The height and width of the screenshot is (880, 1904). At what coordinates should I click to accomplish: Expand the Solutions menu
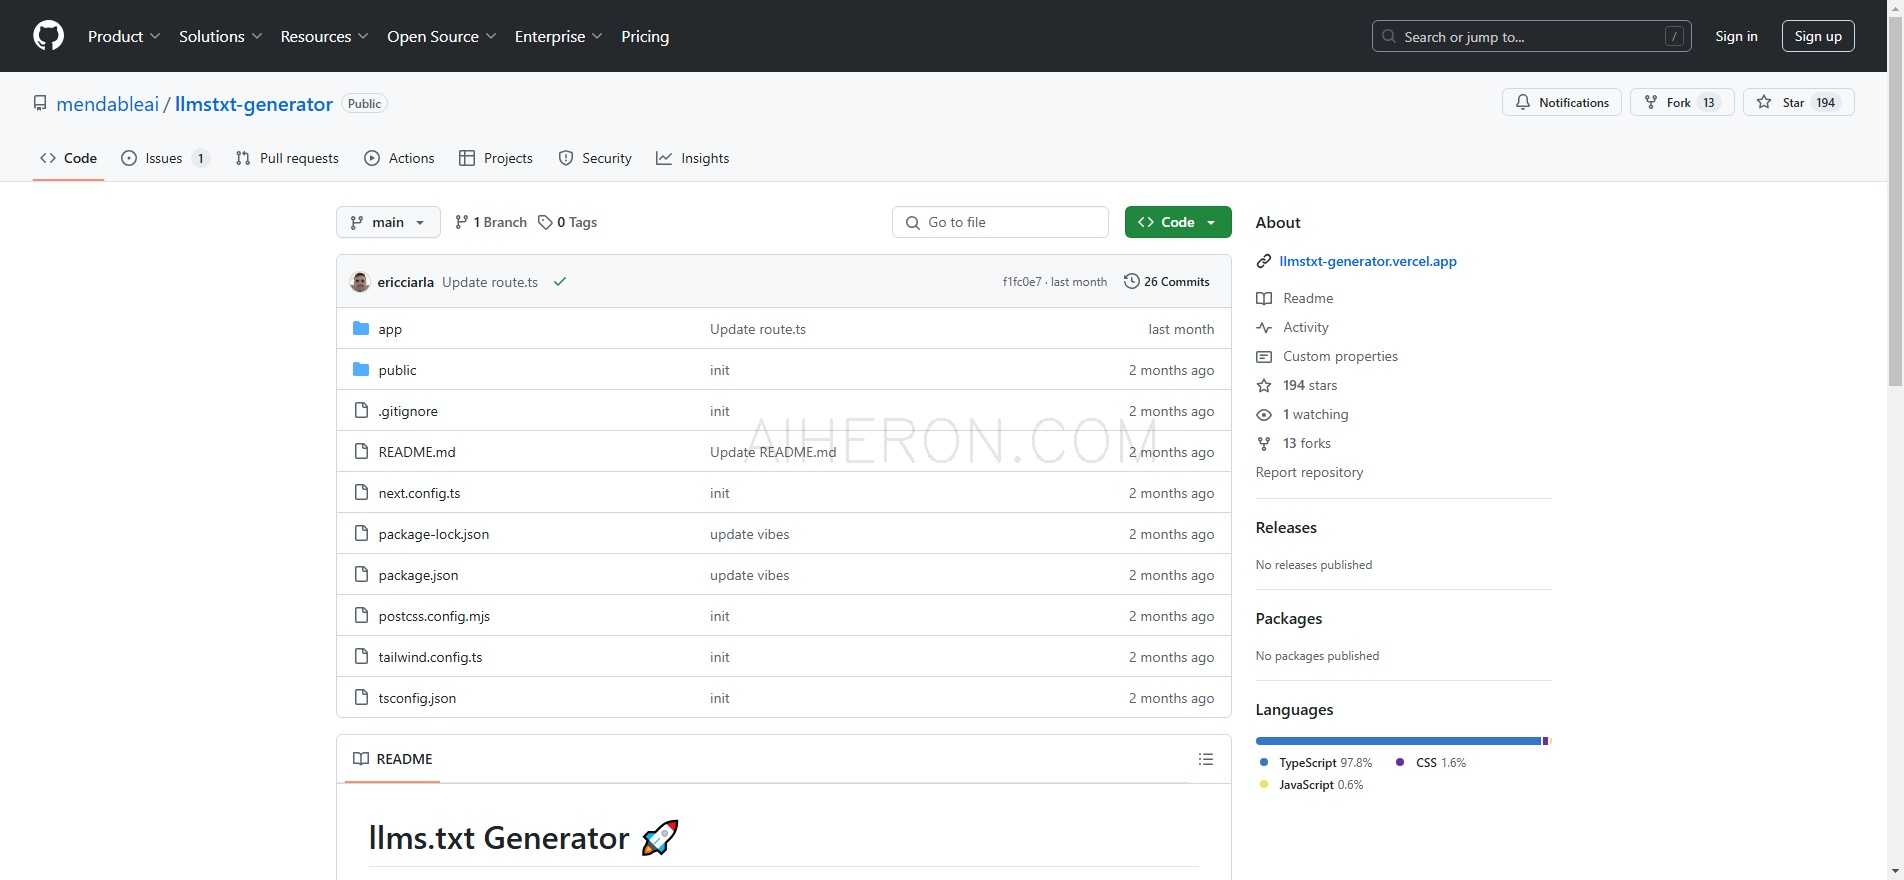220,36
